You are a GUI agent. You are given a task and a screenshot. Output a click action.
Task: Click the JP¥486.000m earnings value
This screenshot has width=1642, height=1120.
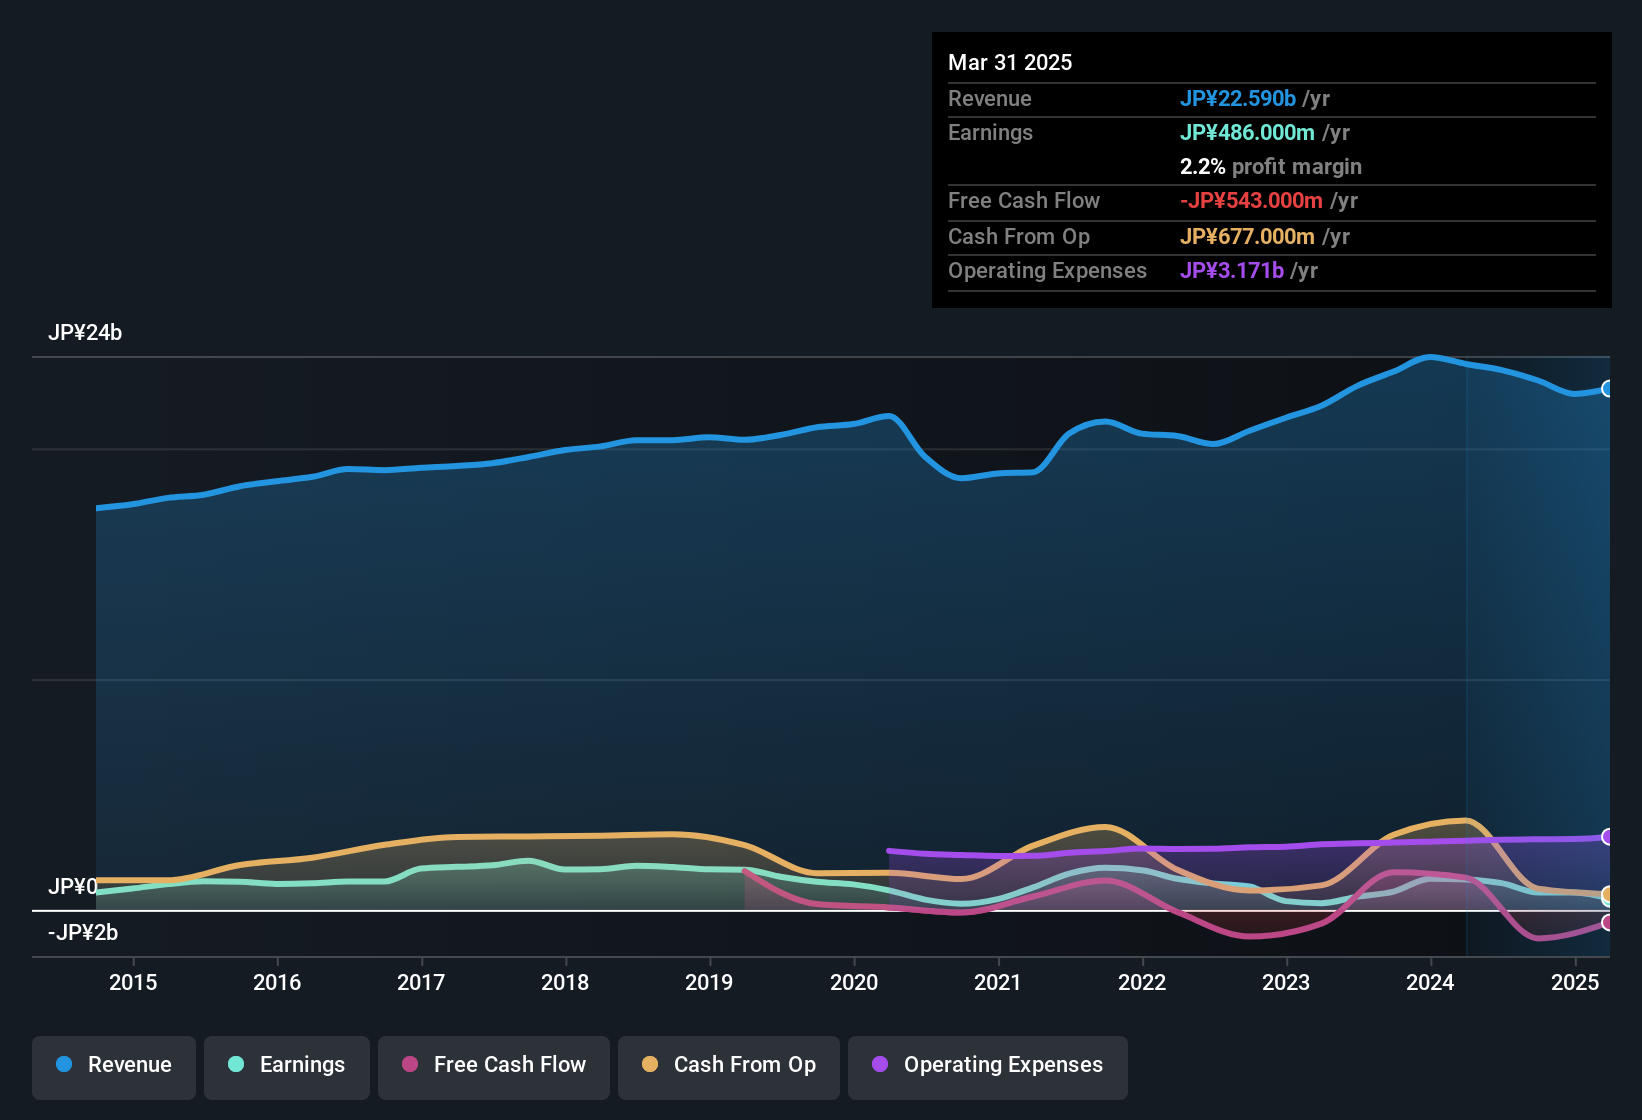click(x=1247, y=132)
